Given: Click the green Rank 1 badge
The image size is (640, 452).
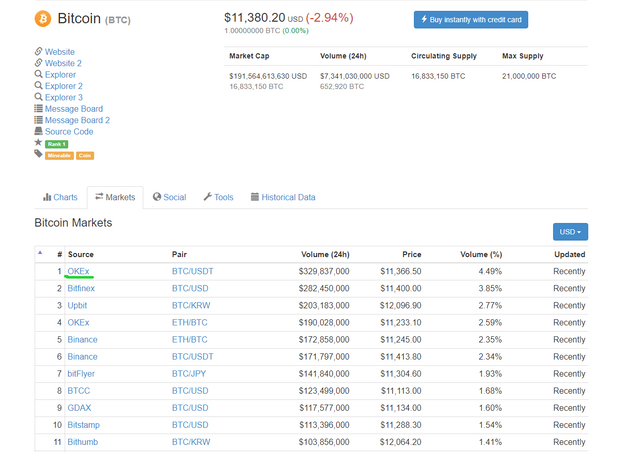Looking at the screenshot, I should 56,144.
